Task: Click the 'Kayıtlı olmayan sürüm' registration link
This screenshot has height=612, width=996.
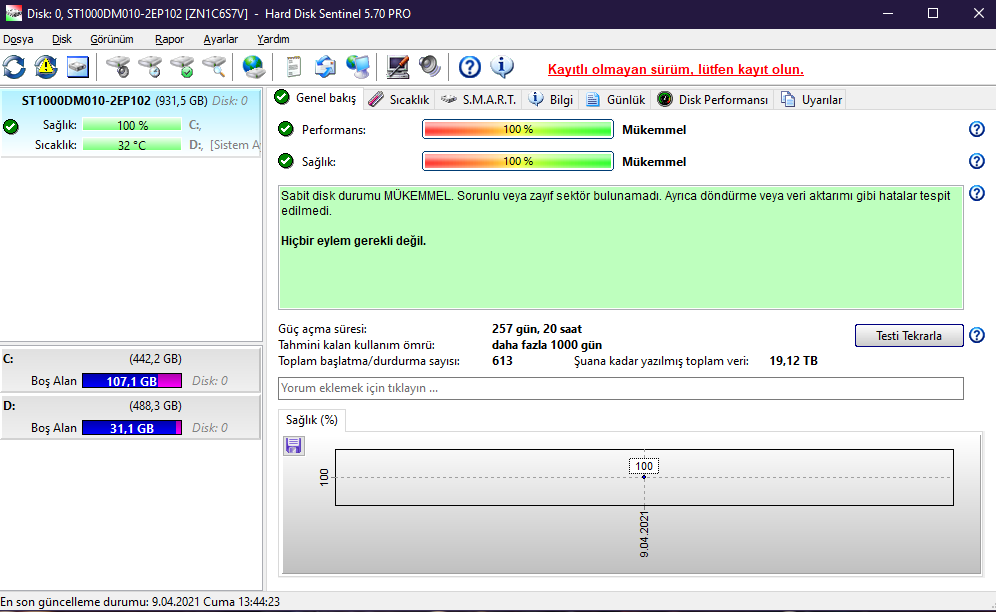Action: pos(676,69)
